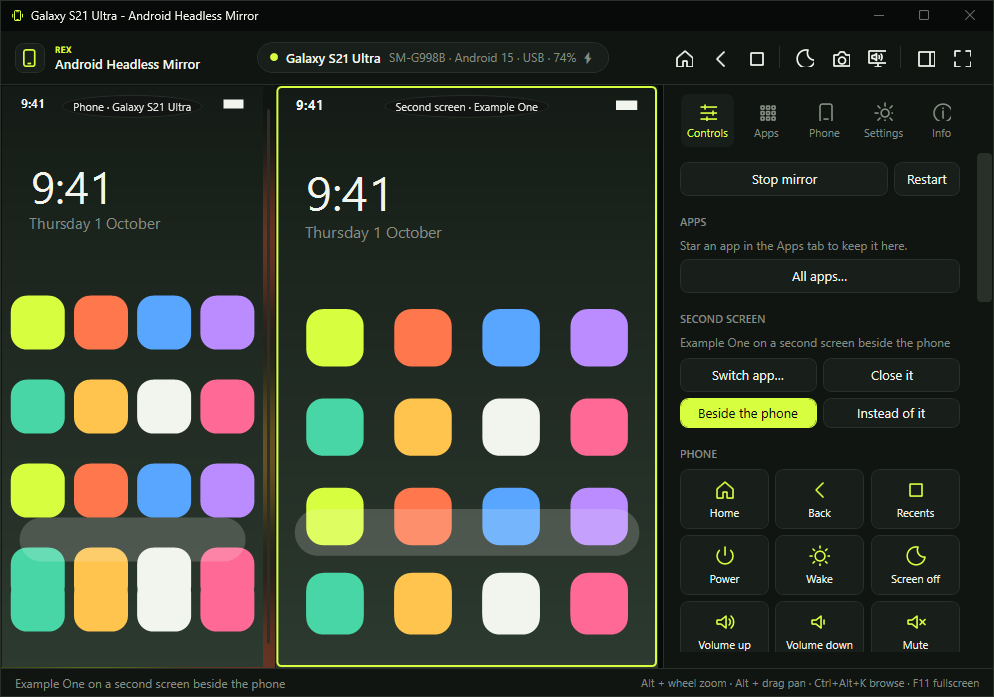Go to the Settings tab
The width and height of the screenshot is (994, 697).
[x=883, y=121]
